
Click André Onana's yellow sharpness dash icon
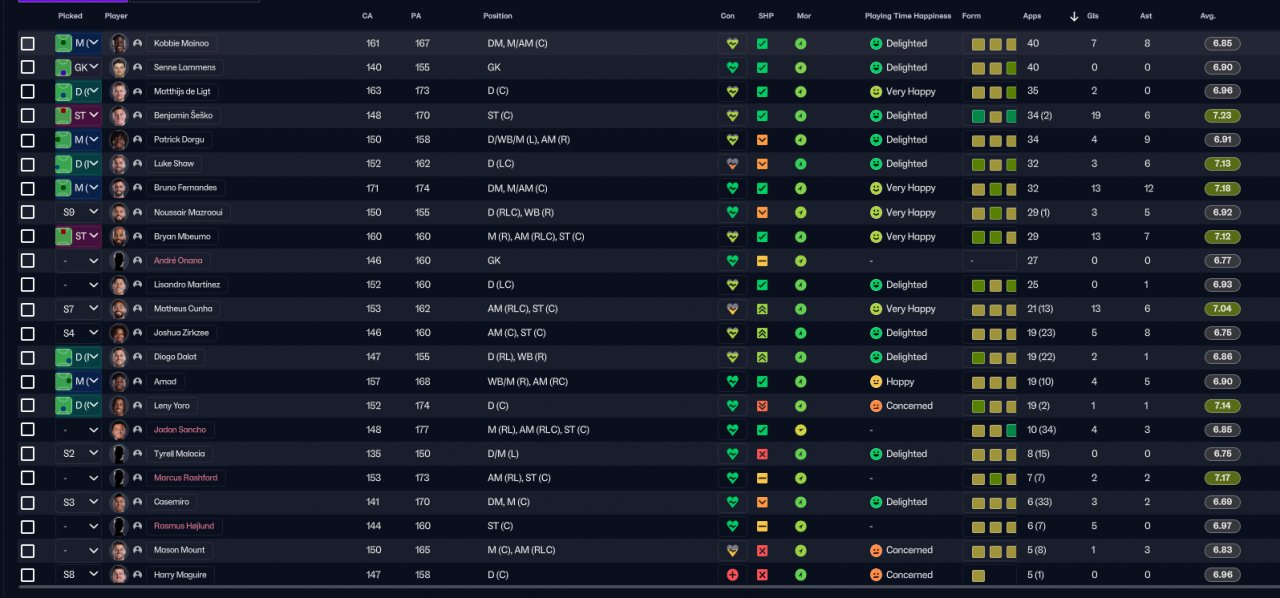[762, 261]
